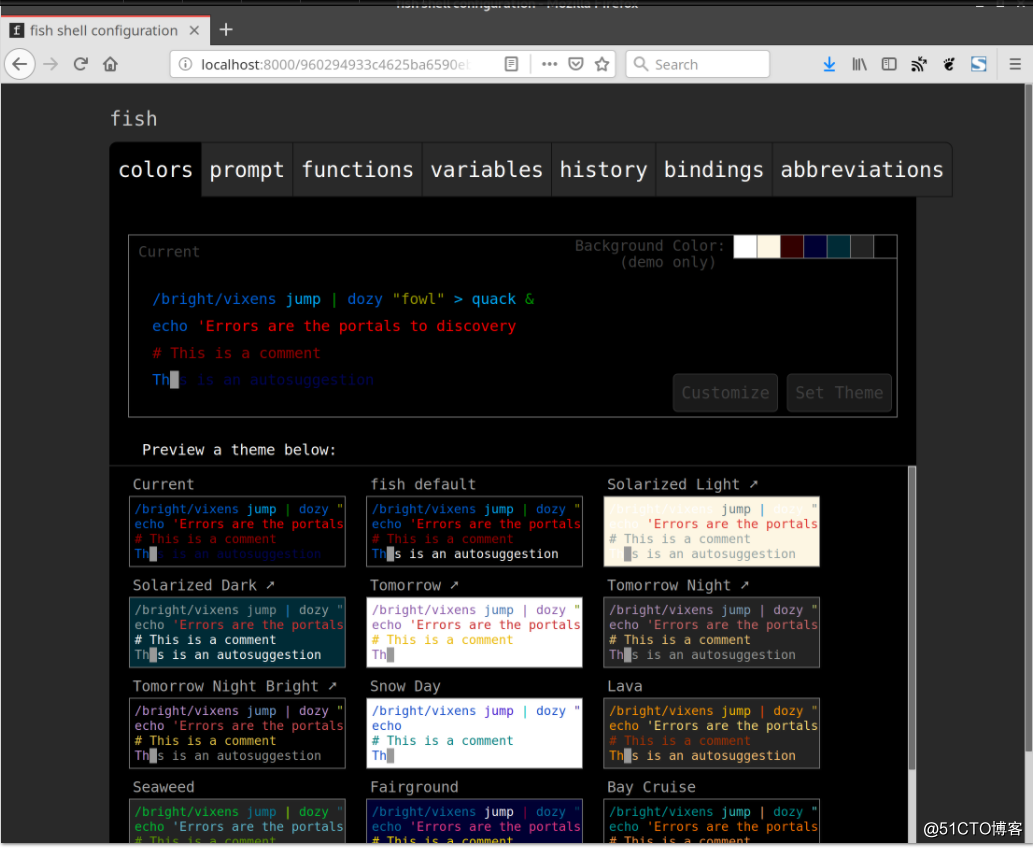Open the downloads arrow icon
This screenshot has width=1033, height=848.
[x=829, y=64]
